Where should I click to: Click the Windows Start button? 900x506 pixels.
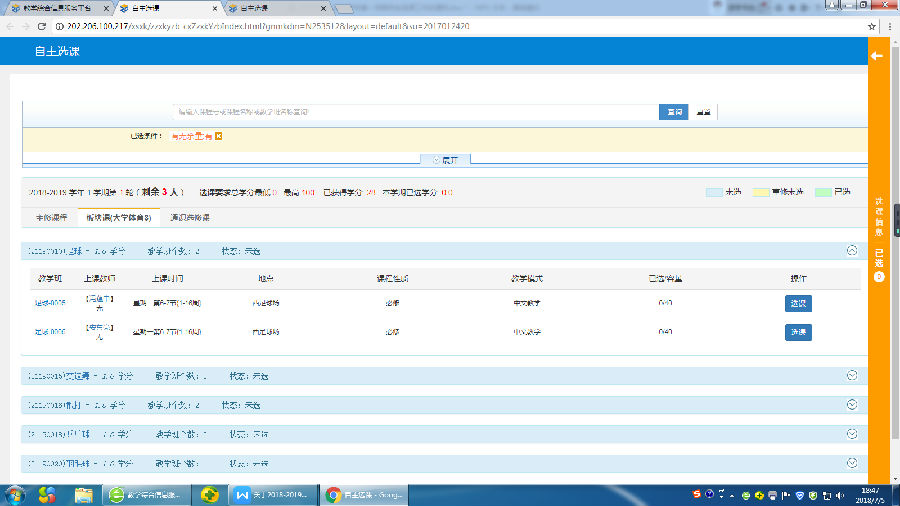click(16, 495)
